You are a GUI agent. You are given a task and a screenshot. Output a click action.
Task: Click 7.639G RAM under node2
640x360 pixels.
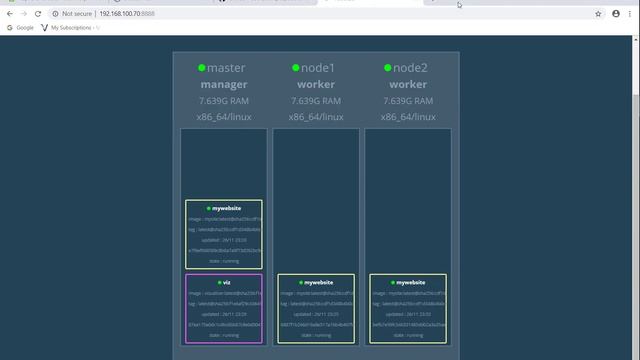click(408, 101)
